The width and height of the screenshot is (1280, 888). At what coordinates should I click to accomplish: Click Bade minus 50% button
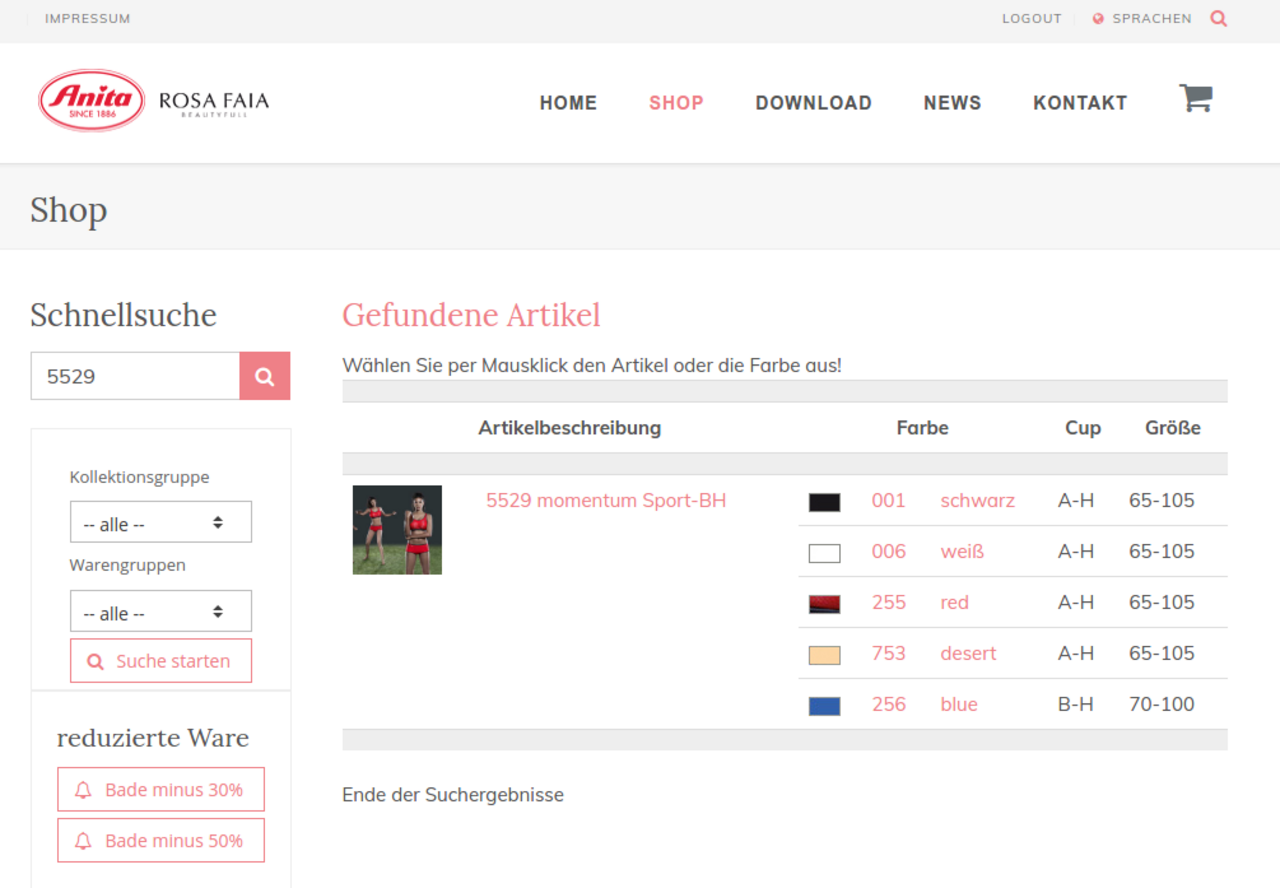[x=160, y=841]
